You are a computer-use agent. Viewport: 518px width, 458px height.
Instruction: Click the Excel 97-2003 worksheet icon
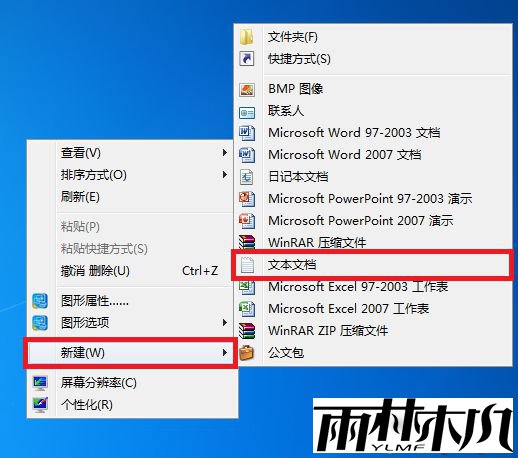[x=247, y=287]
